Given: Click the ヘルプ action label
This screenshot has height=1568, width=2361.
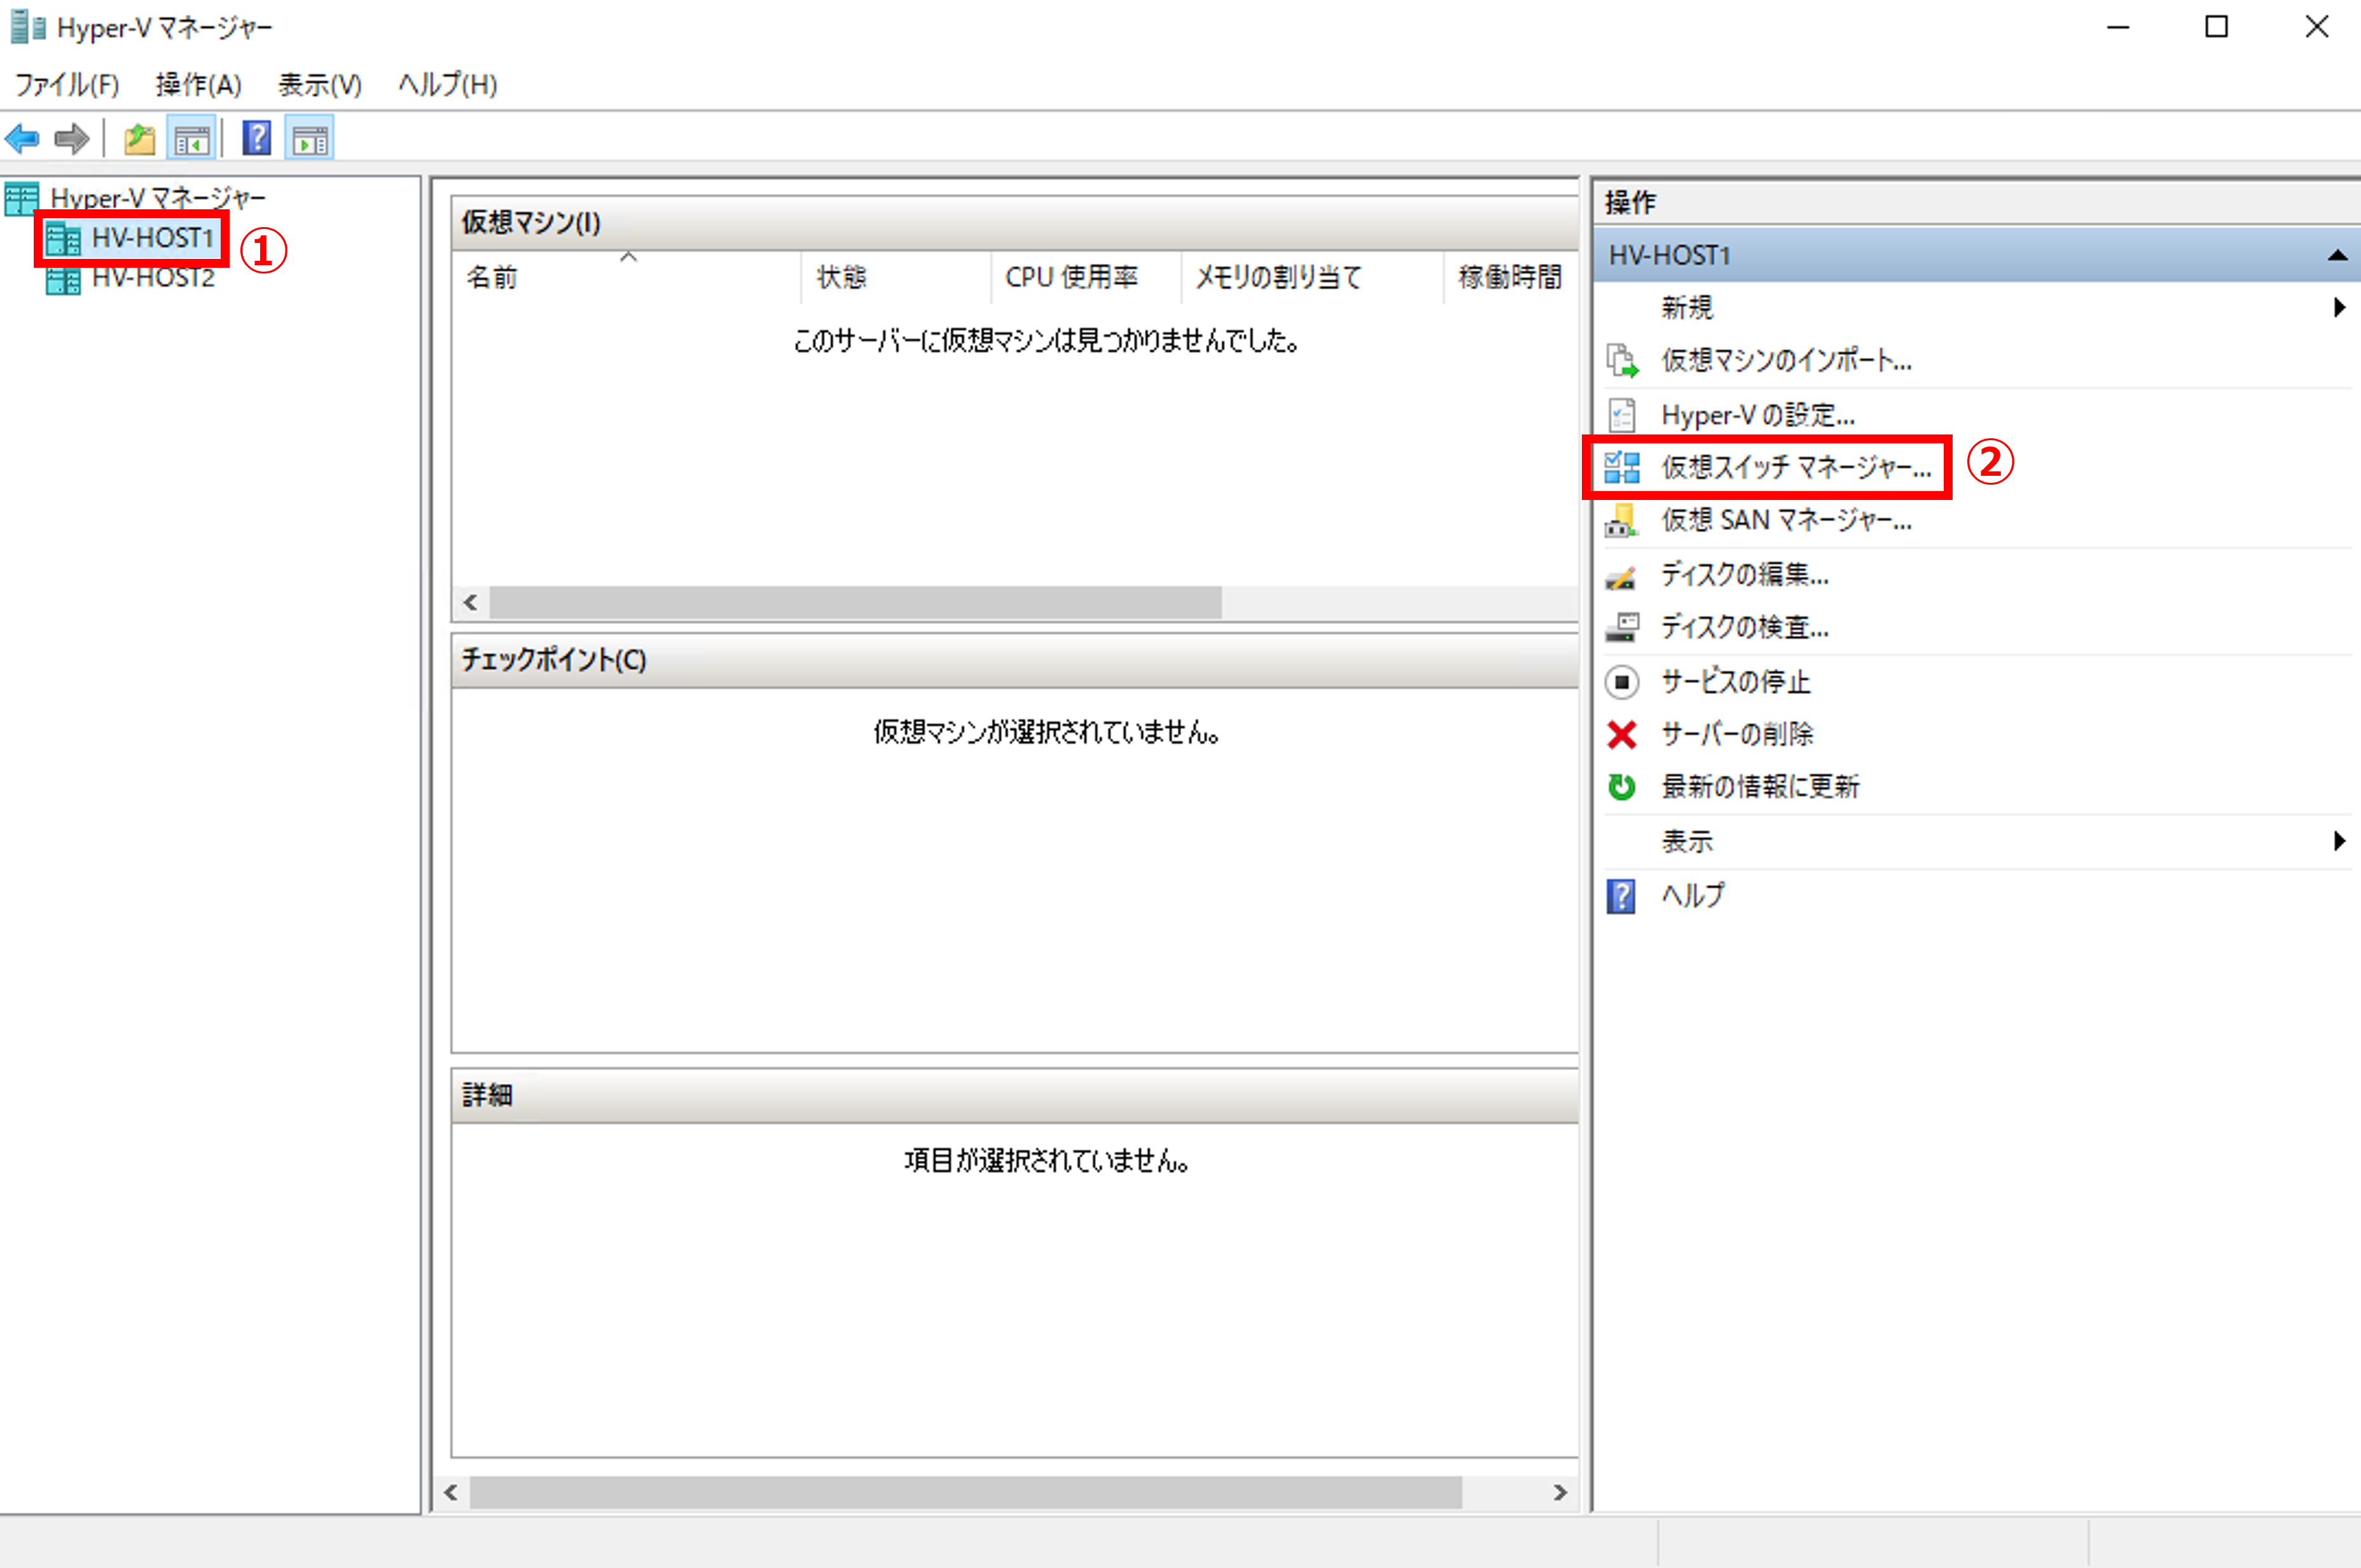Looking at the screenshot, I should pos(1693,896).
